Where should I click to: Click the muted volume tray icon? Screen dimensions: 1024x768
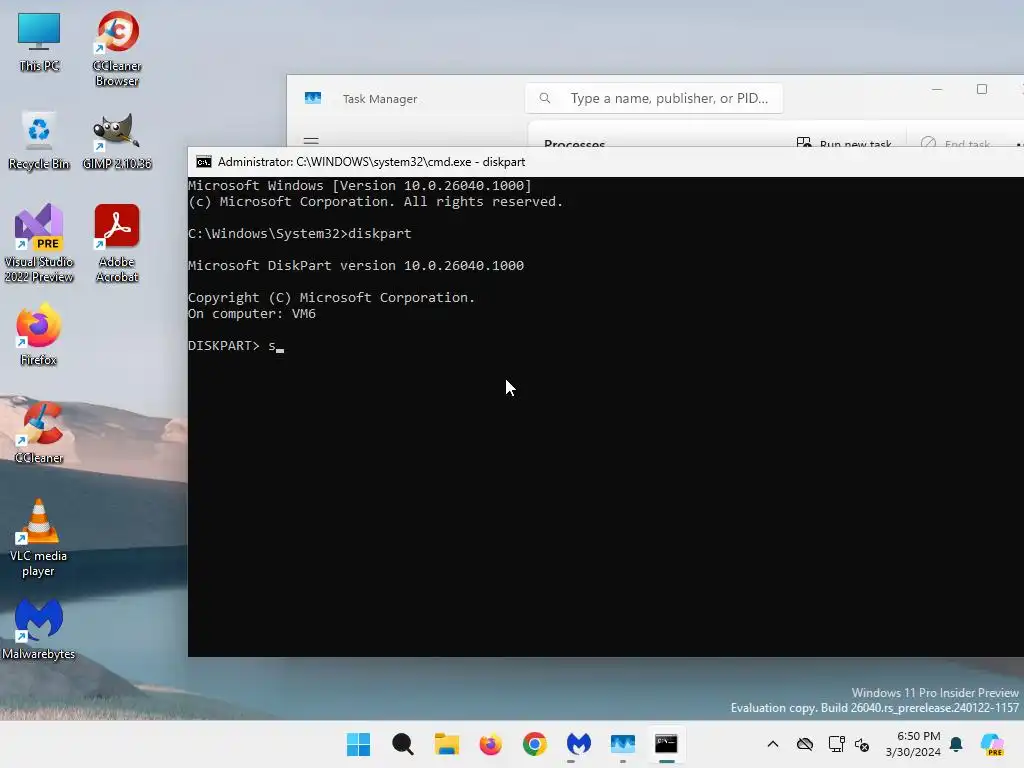862,744
